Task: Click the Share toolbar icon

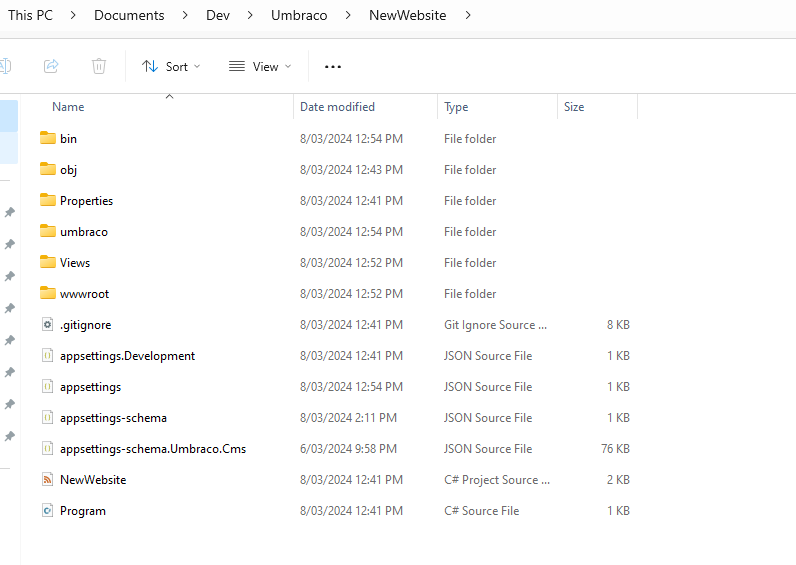Action: 51,66
